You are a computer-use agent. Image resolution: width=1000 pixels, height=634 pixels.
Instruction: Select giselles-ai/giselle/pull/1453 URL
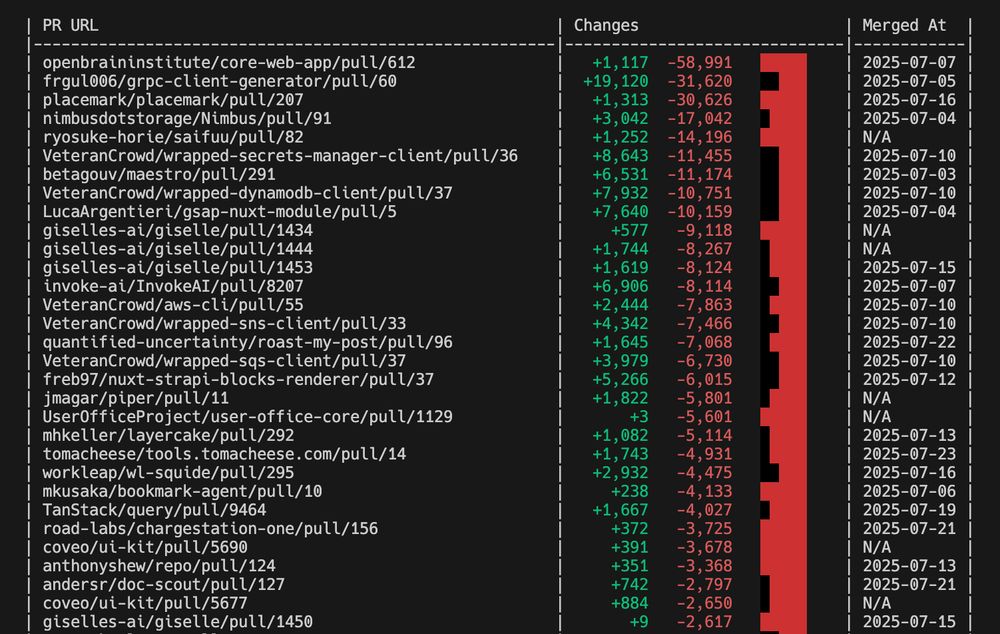[x=177, y=267]
